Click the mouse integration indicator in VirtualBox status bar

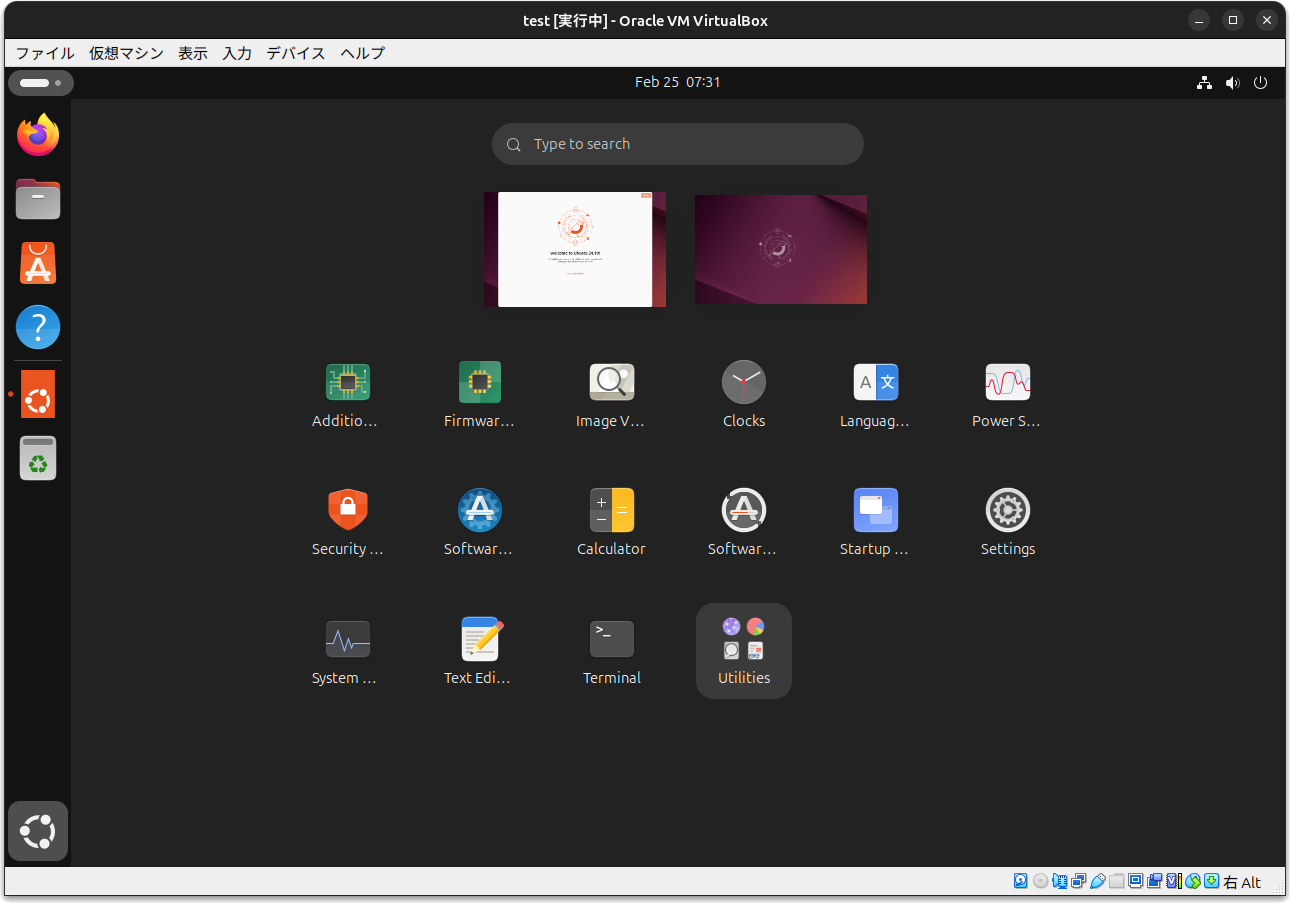pyautogui.click(x=1193, y=881)
